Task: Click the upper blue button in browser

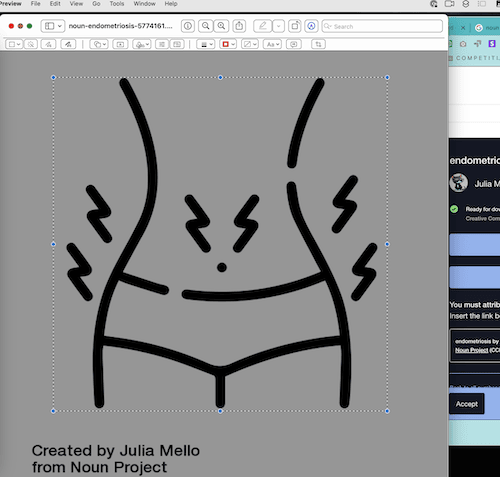Action: pos(475,245)
